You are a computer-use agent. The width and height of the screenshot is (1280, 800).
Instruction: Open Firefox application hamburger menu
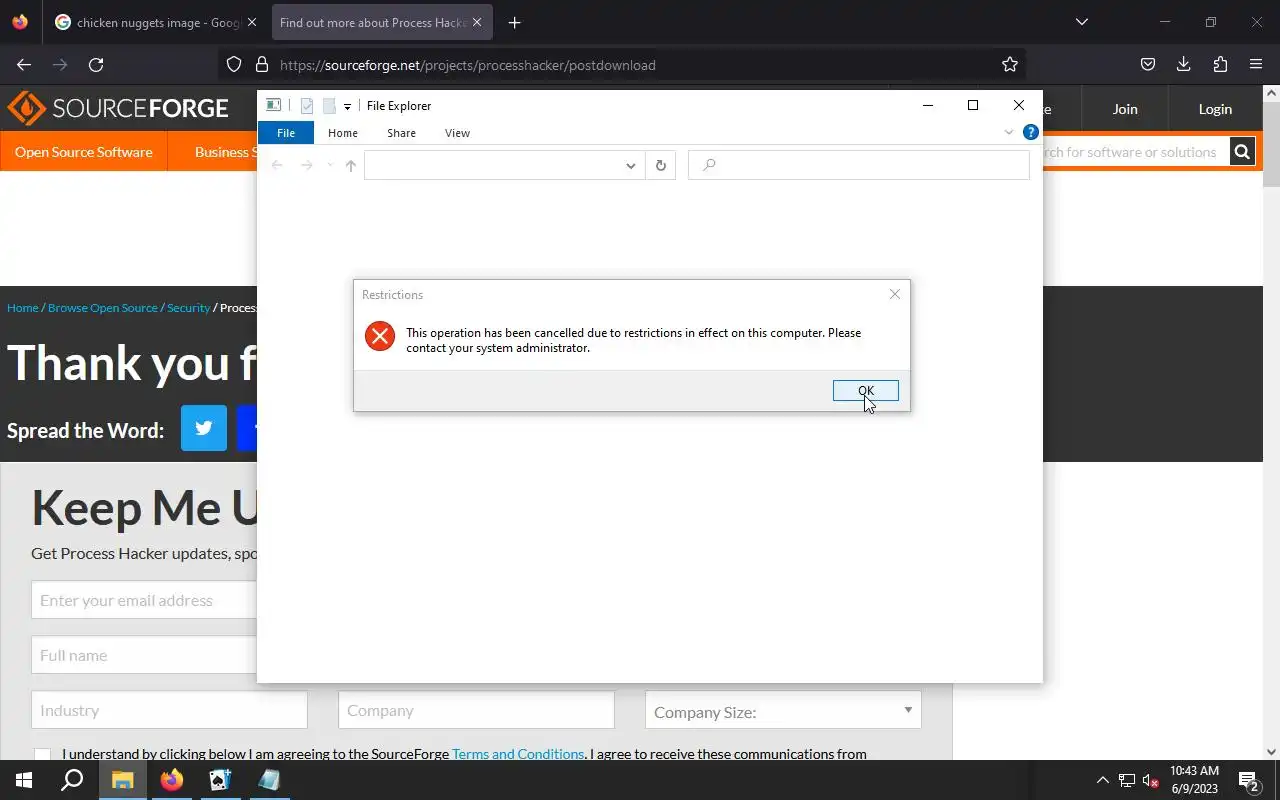pos(1256,65)
